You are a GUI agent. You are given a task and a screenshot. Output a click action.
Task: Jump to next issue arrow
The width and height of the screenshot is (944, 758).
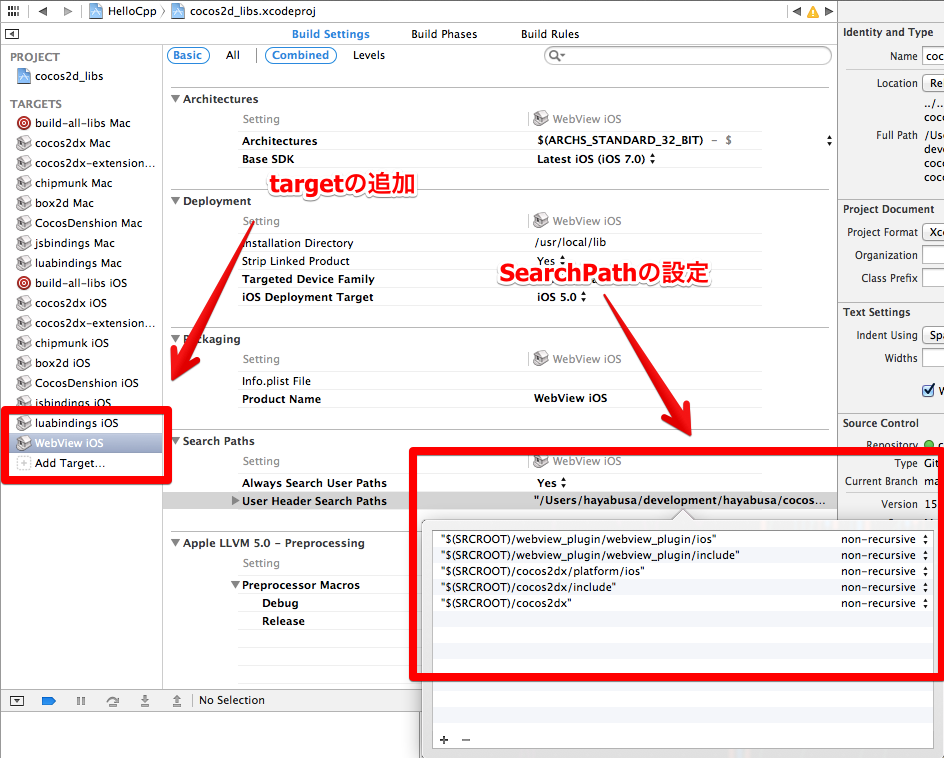point(829,11)
